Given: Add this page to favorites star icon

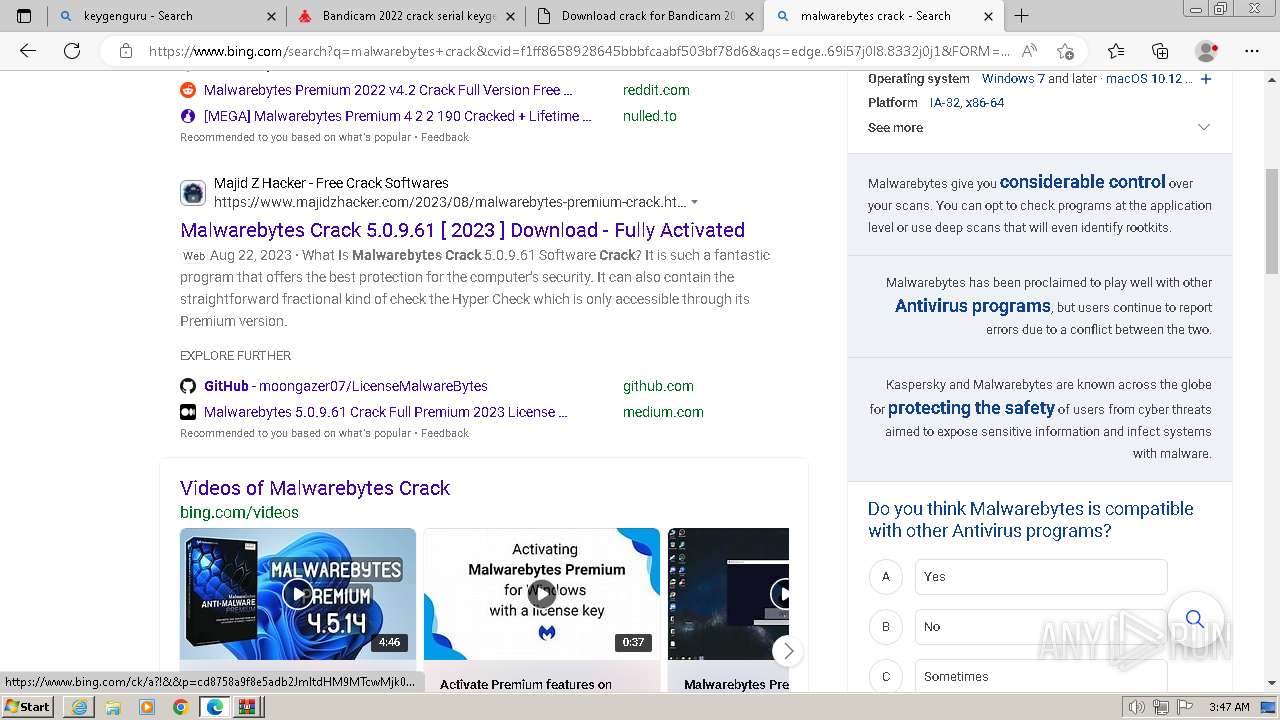Looking at the screenshot, I should tap(1065, 51).
